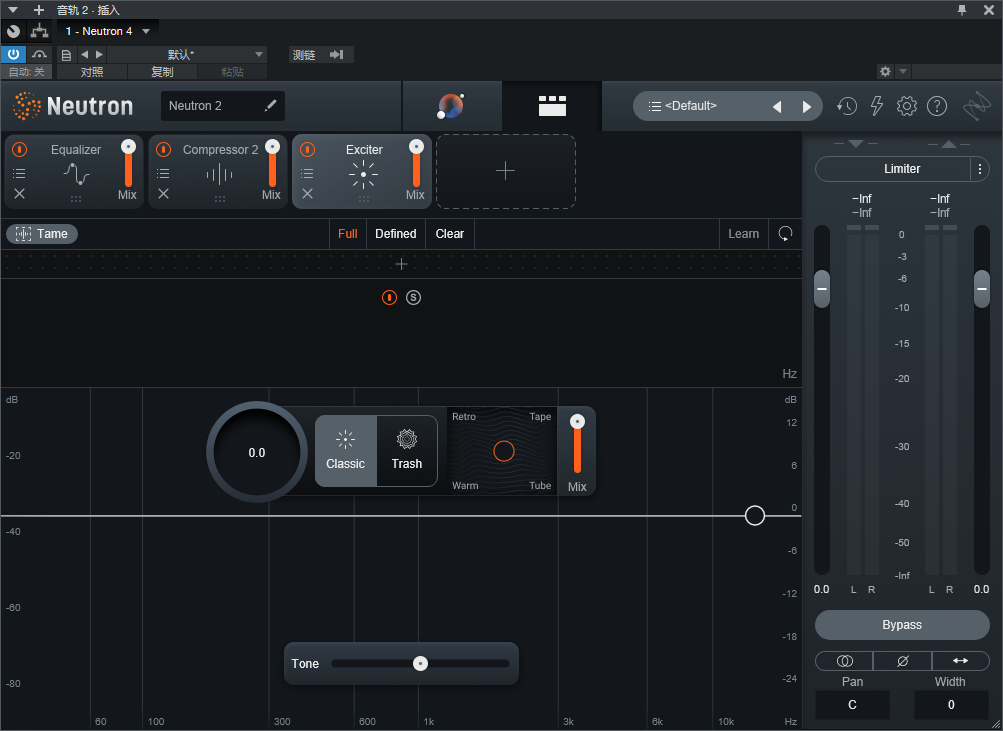Screen dimensions: 1003x731
Task: Go to previous preset arrow
Action: pyautogui.click(x=777, y=107)
